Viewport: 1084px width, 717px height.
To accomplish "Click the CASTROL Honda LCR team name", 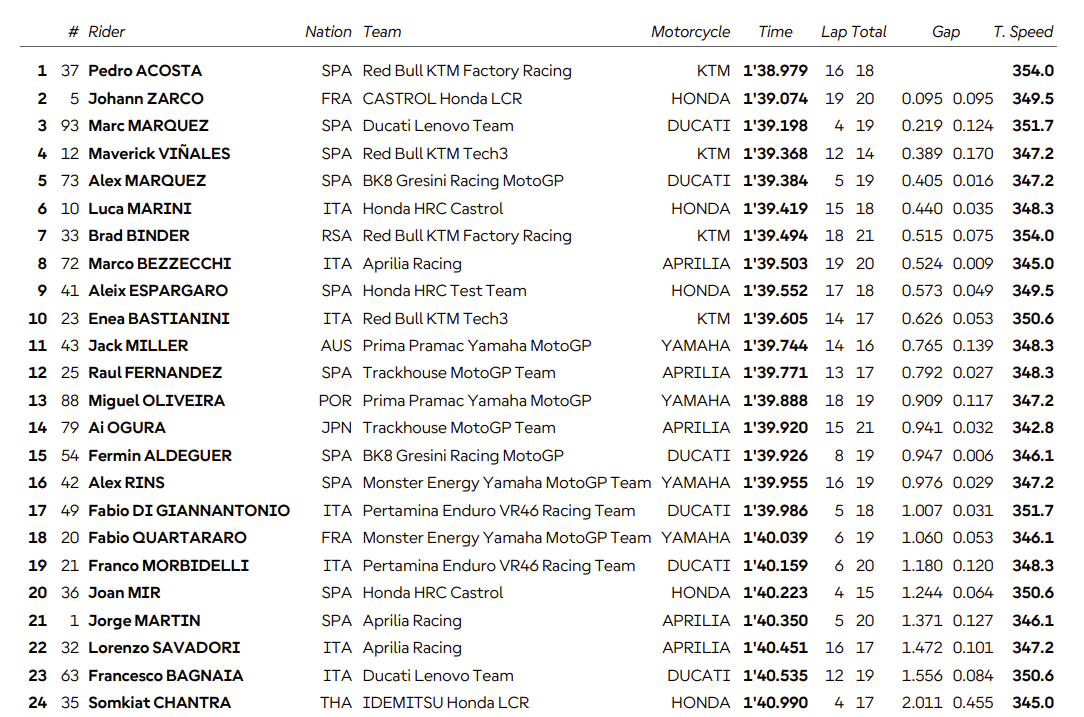I will (x=442, y=99).
